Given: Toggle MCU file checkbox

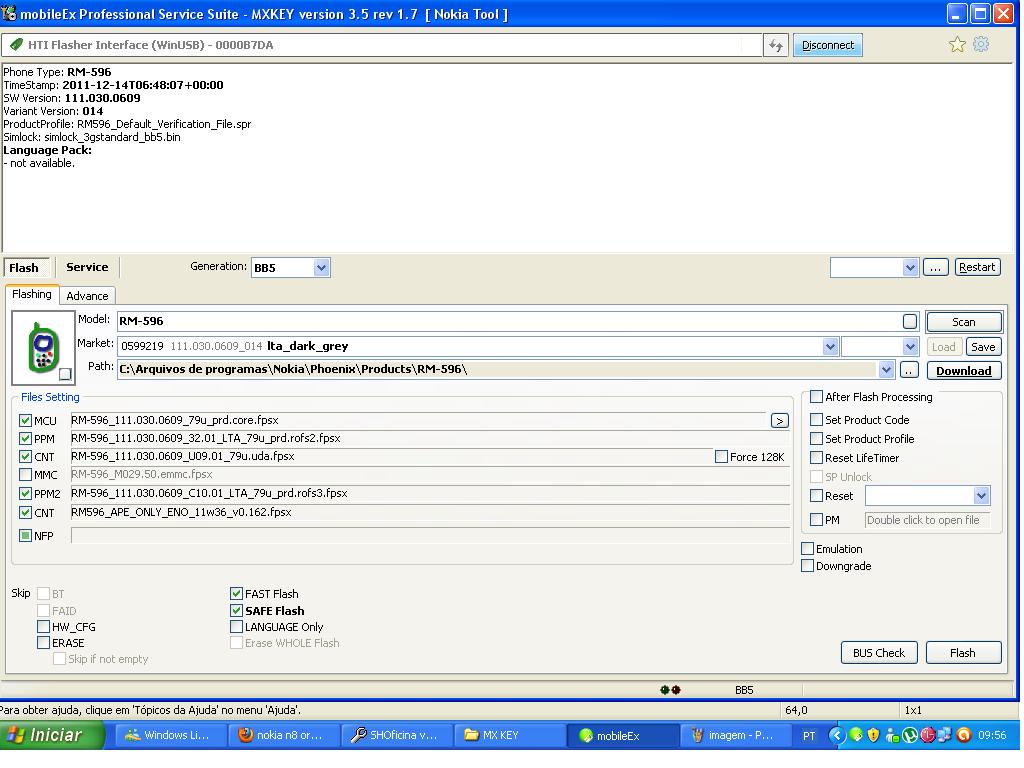Looking at the screenshot, I should pos(25,421).
